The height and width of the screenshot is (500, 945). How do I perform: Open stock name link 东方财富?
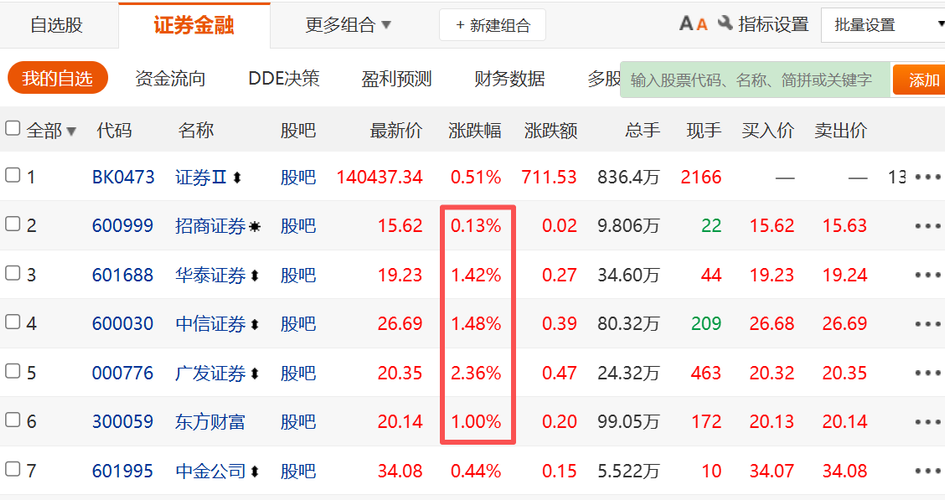[210, 422]
